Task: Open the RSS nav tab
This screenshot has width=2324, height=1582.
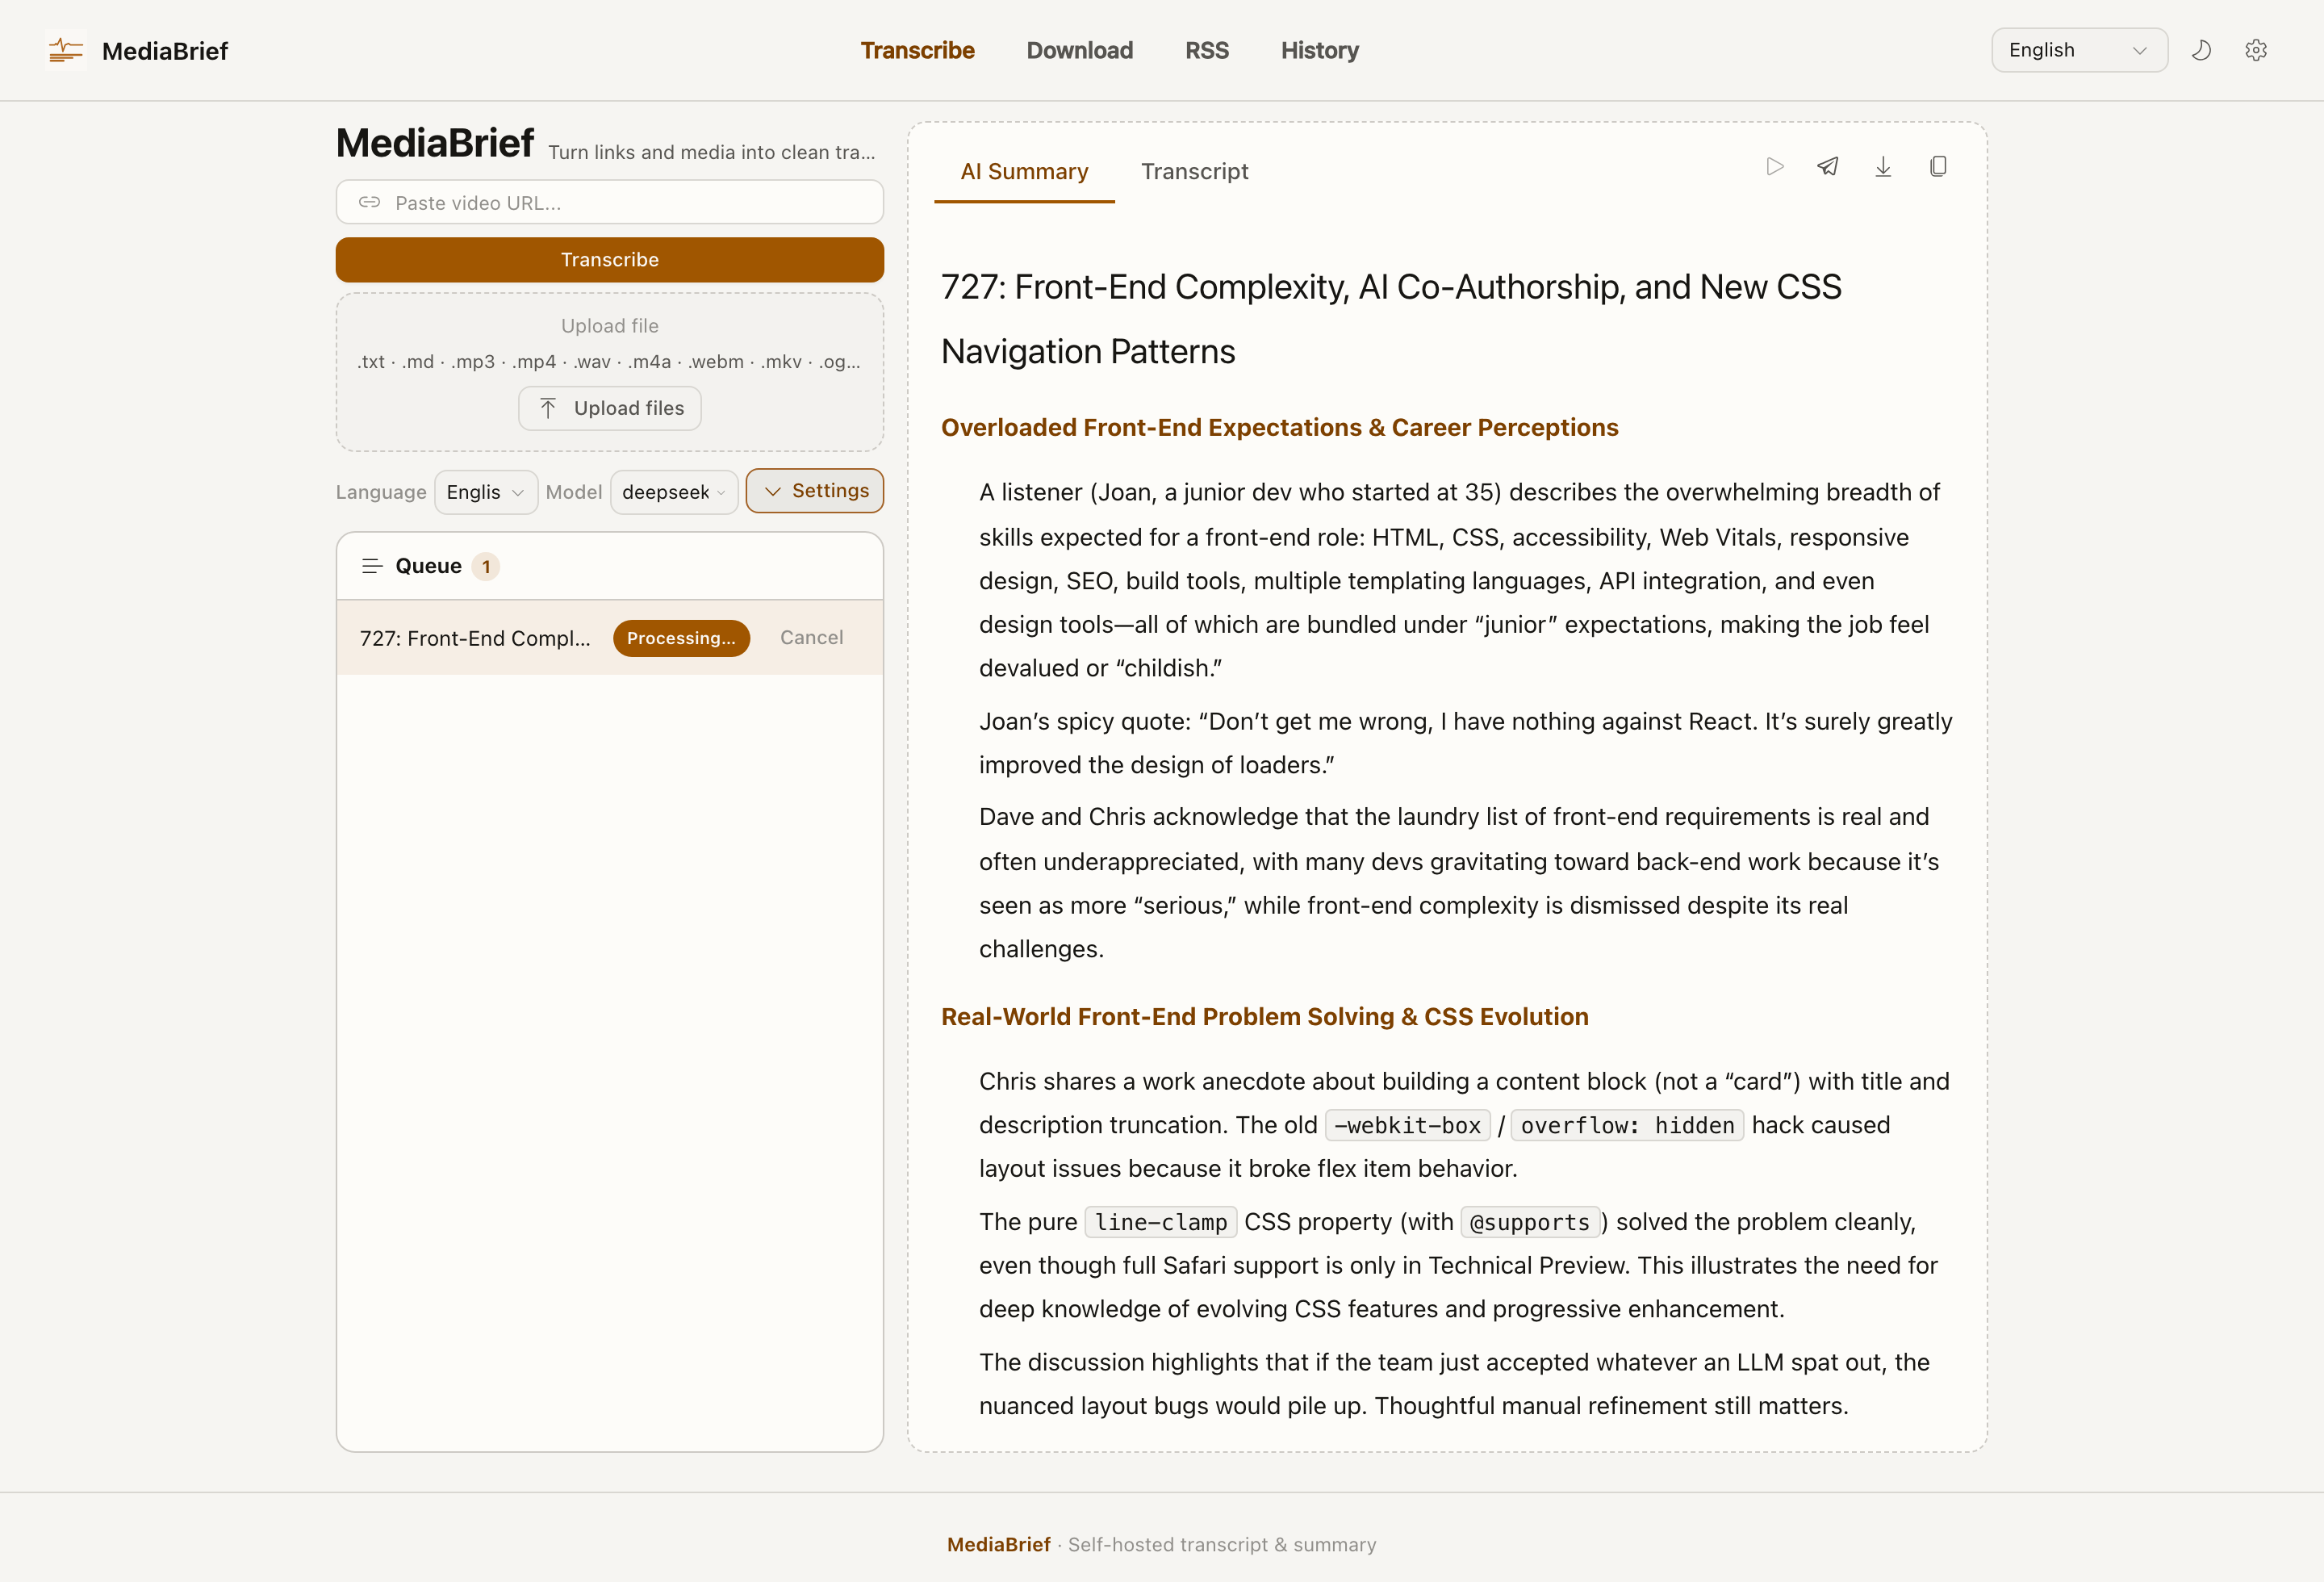Action: click(x=1207, y=50)
